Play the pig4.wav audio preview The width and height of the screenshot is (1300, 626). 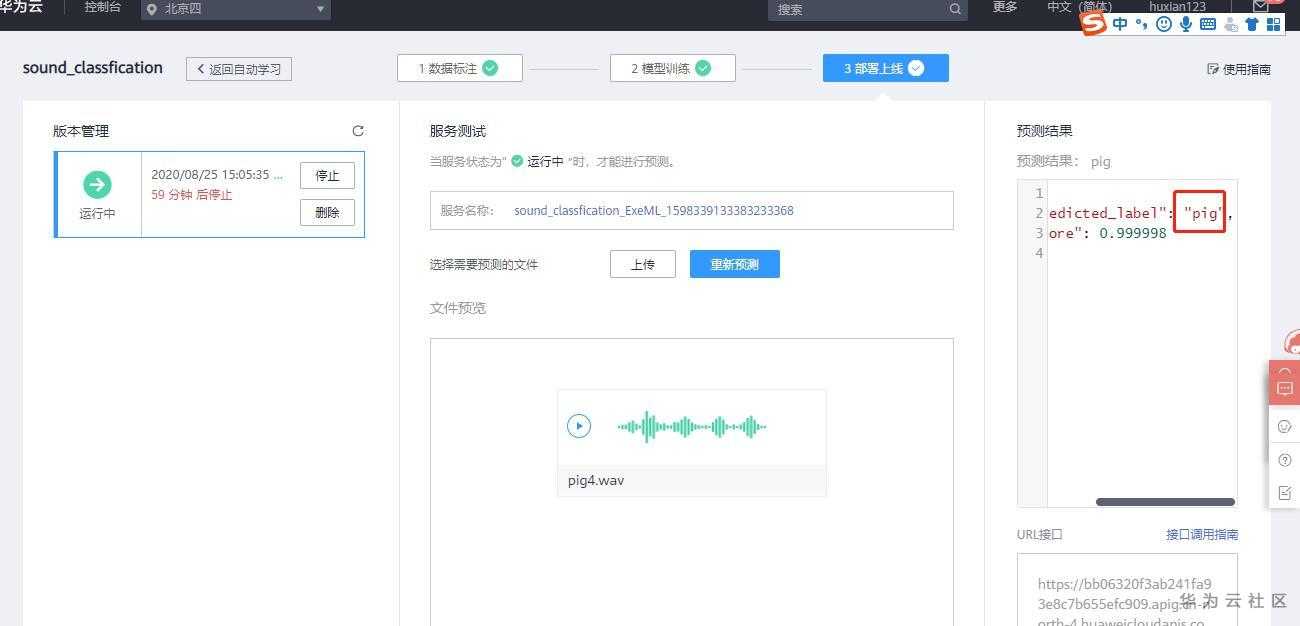point(579,426)
